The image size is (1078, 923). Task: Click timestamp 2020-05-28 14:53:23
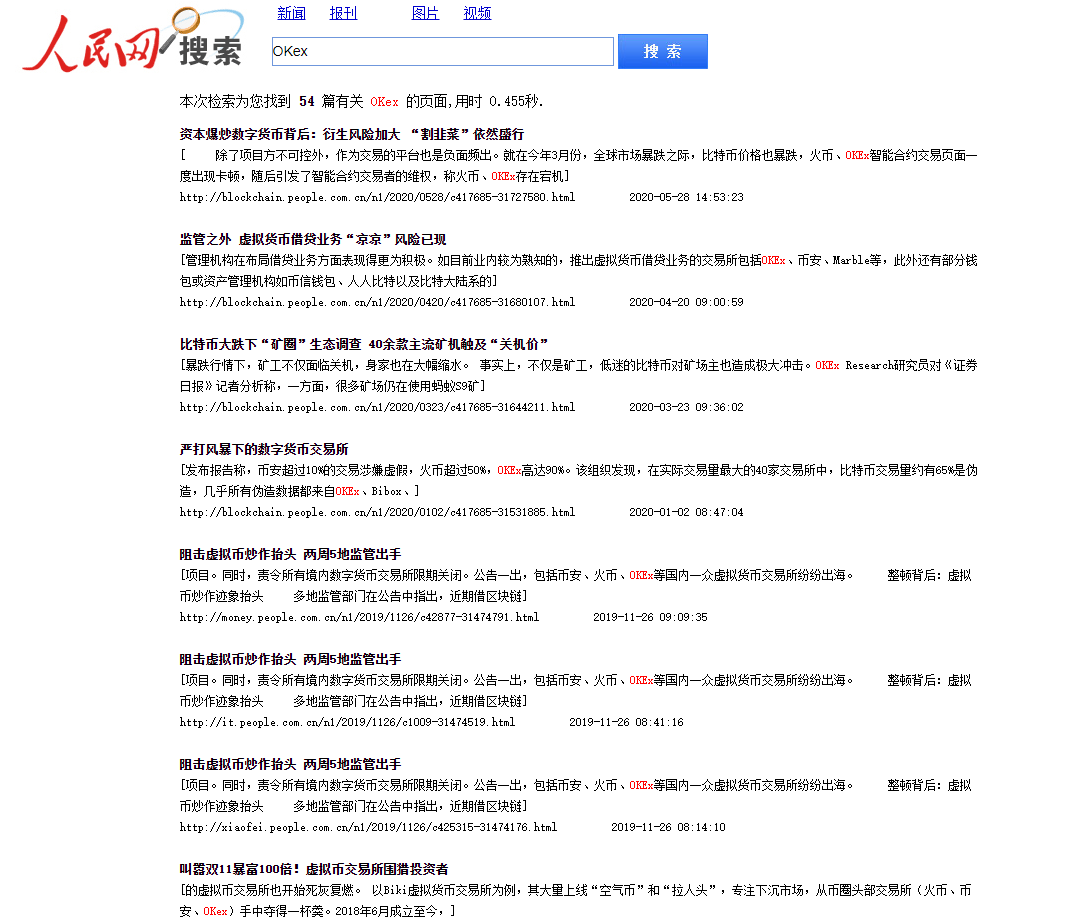click(686, 197)
